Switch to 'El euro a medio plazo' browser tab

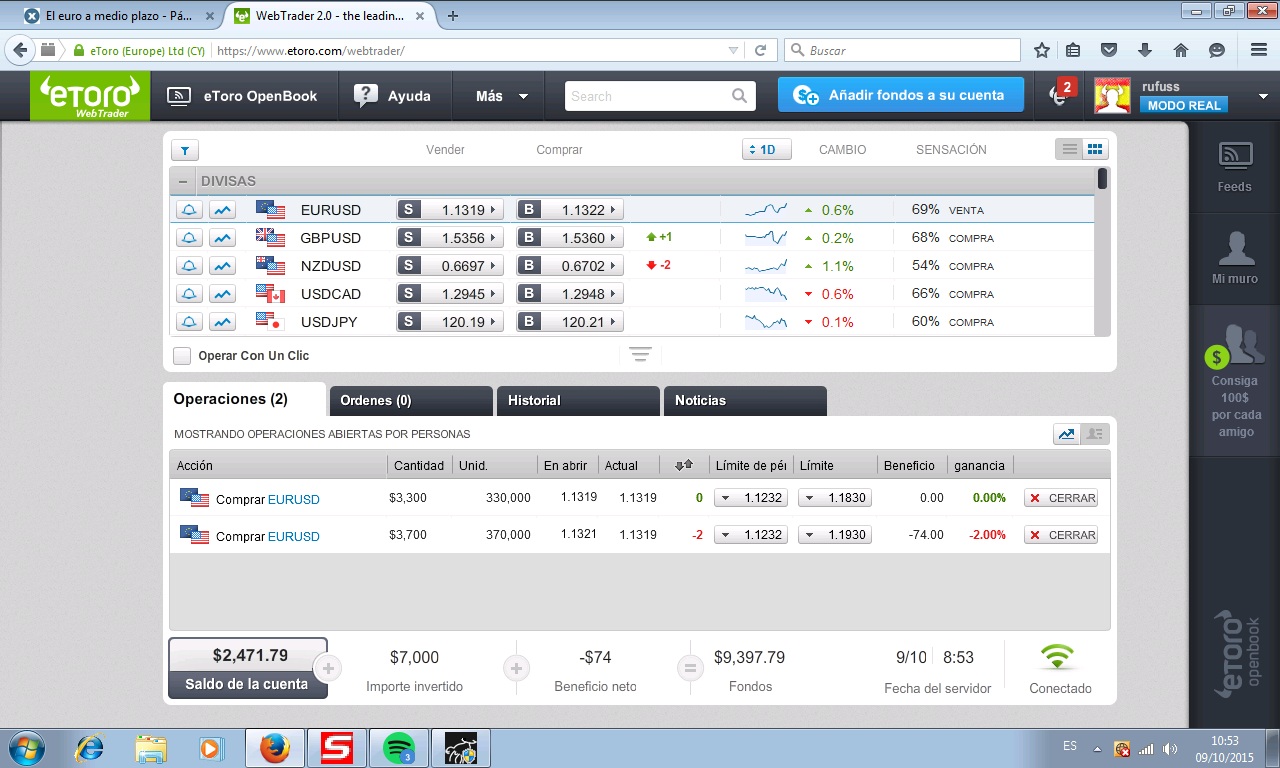[x=119, y=16]
